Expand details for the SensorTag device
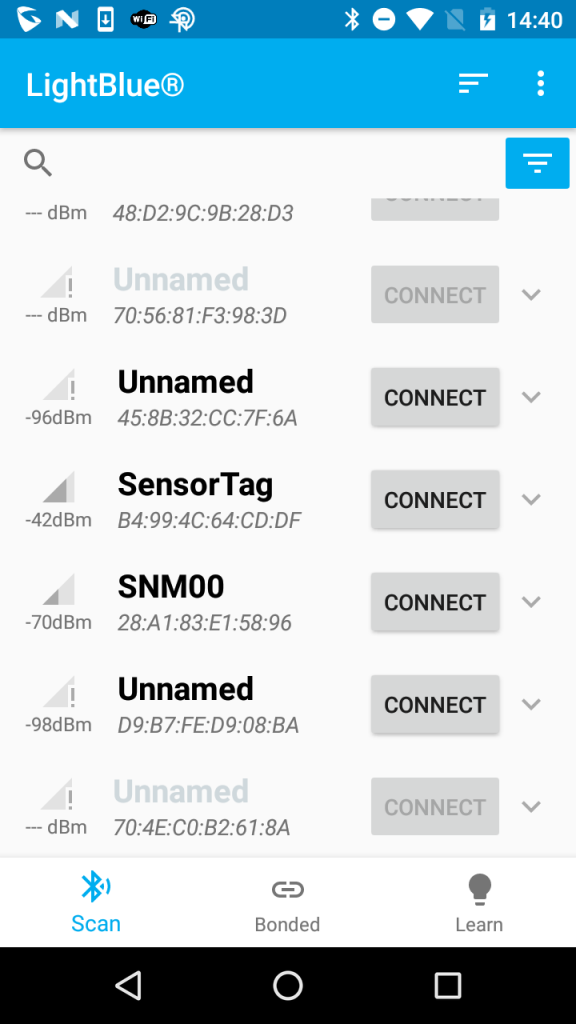 click(531, 499)
